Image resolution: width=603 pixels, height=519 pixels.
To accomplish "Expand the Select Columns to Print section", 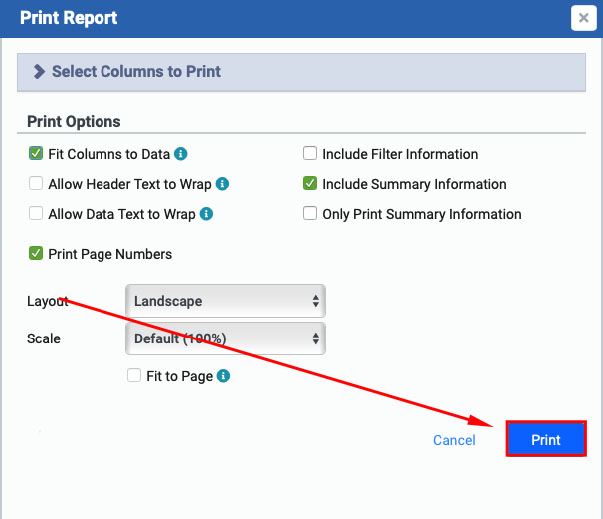I will click(x=301, y=72).
